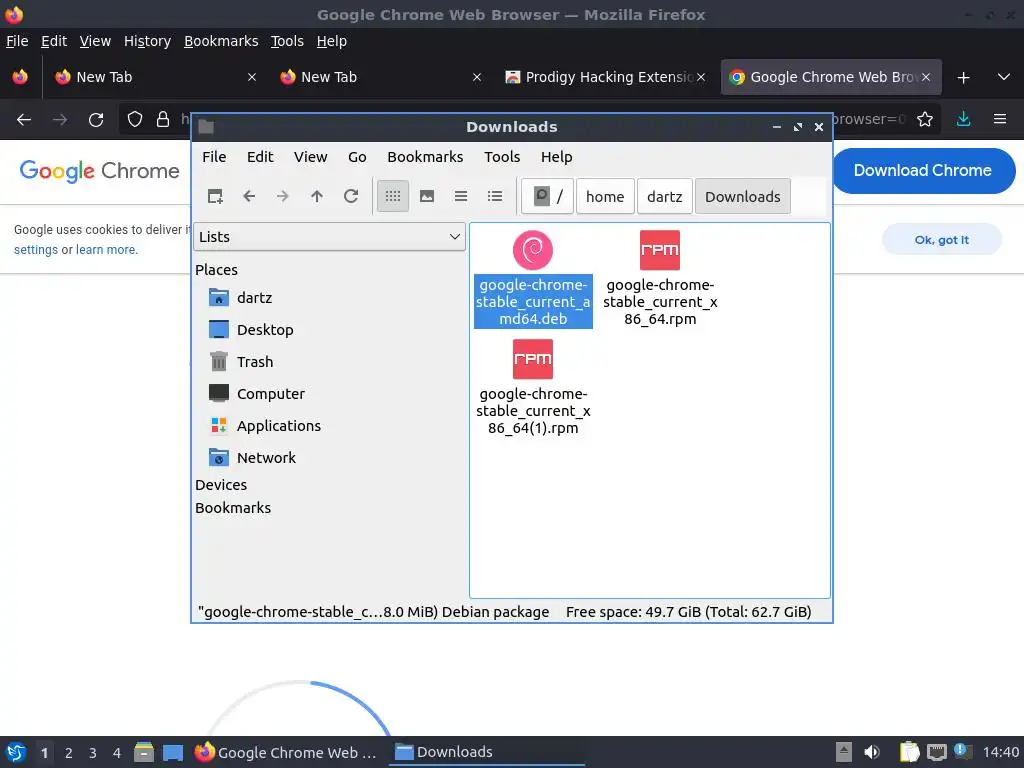
Task: Open Firefox History menu
Action: 148,41
